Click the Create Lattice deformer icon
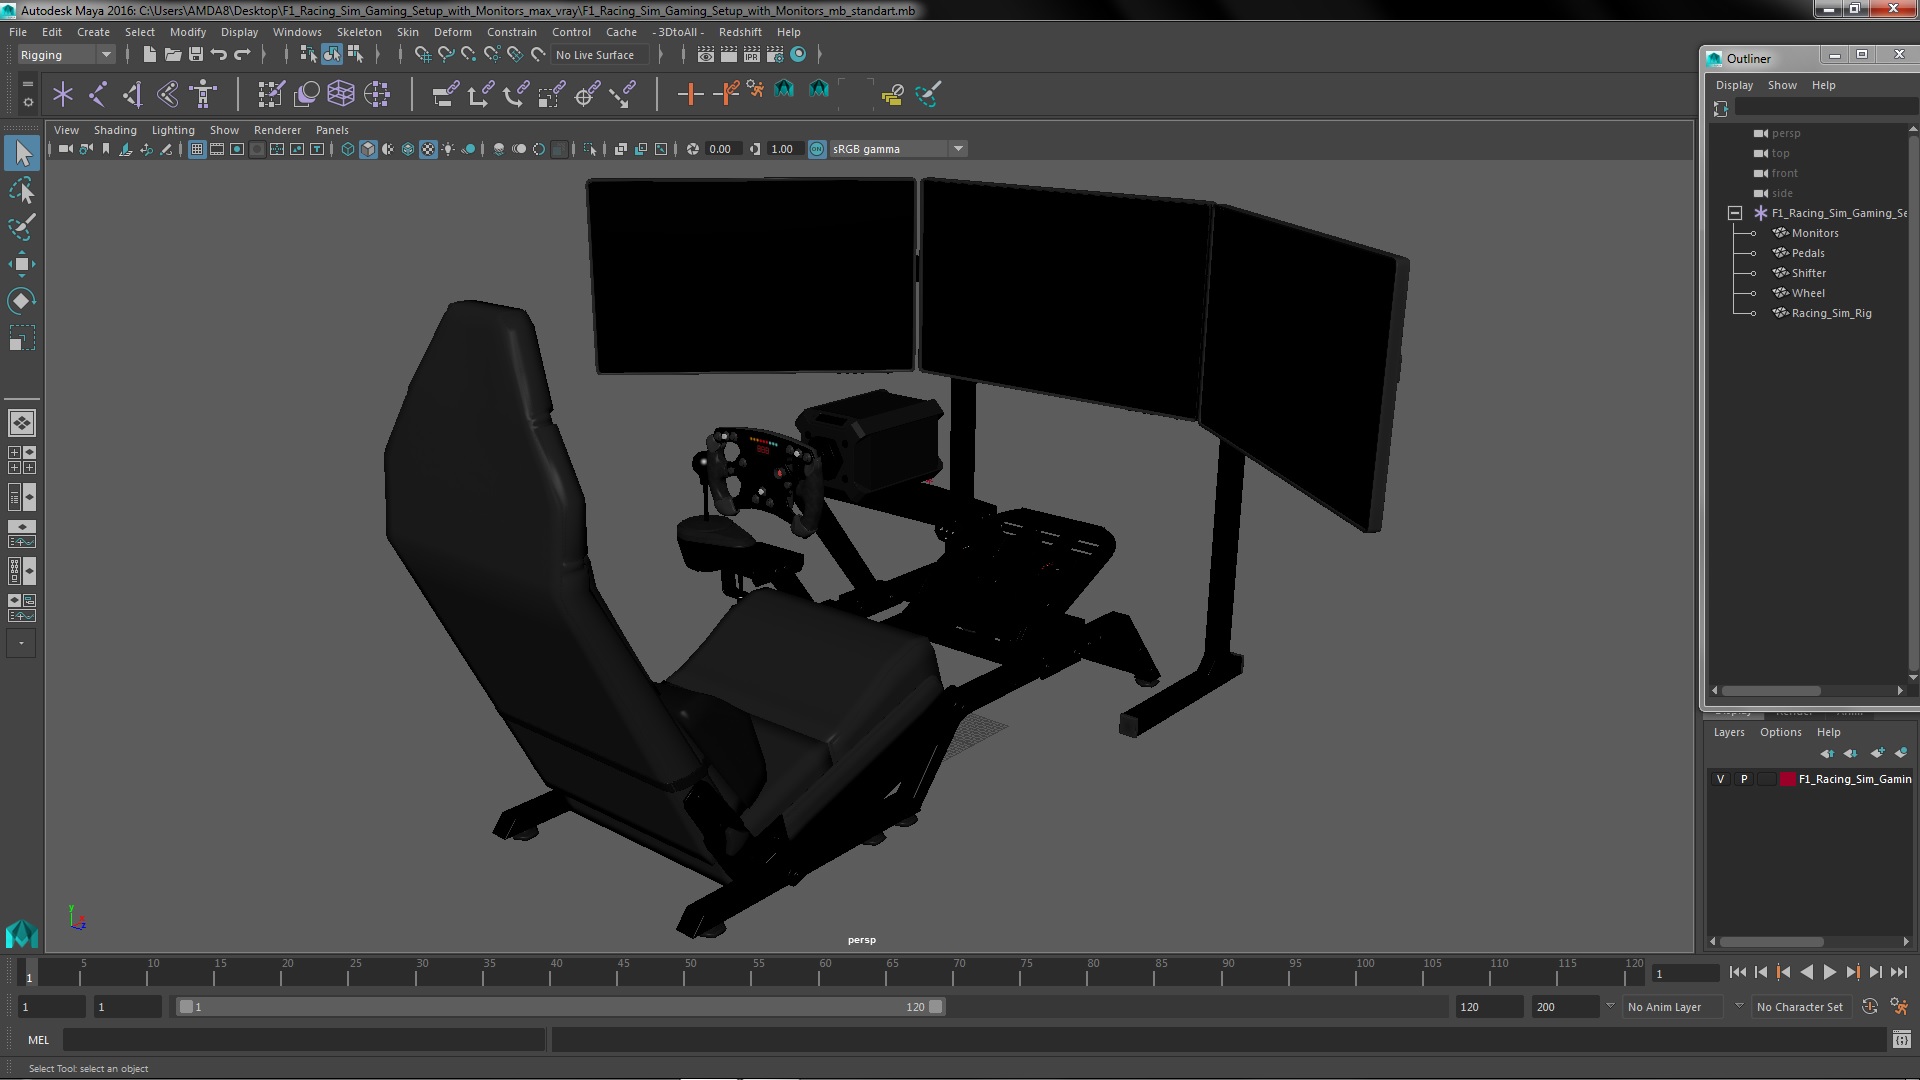 pyautogui.click(x=341, y=94)
